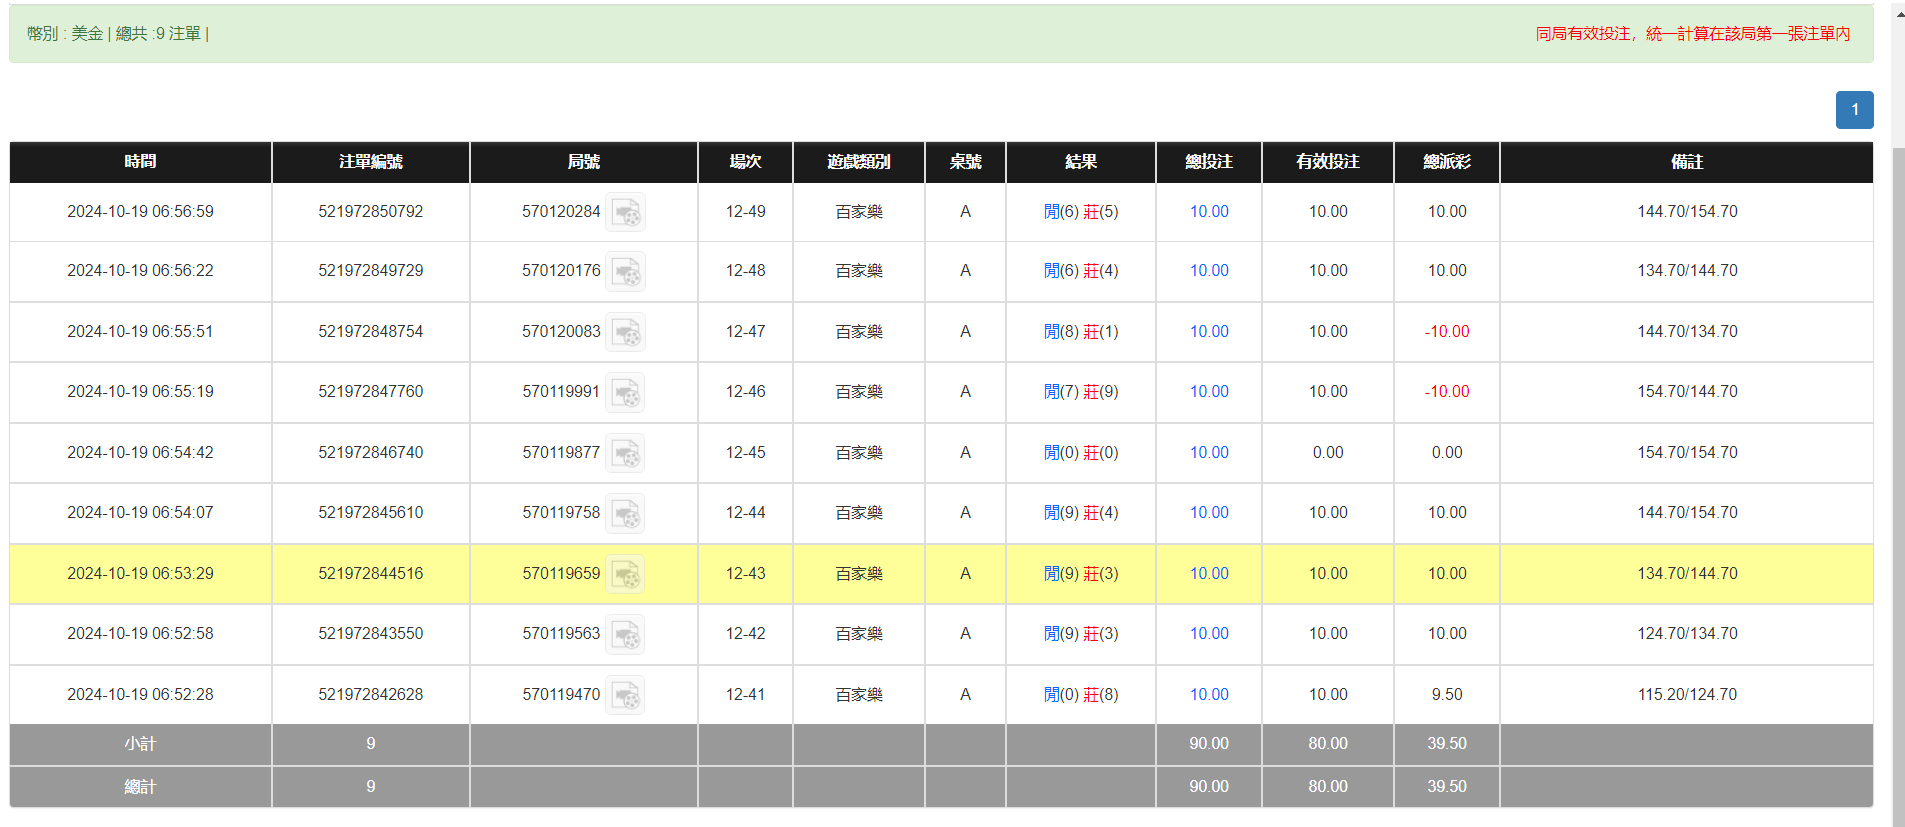
Task: Click replay icon beside round 570120083
Action: pyautogui.click(x=626, y=332)
